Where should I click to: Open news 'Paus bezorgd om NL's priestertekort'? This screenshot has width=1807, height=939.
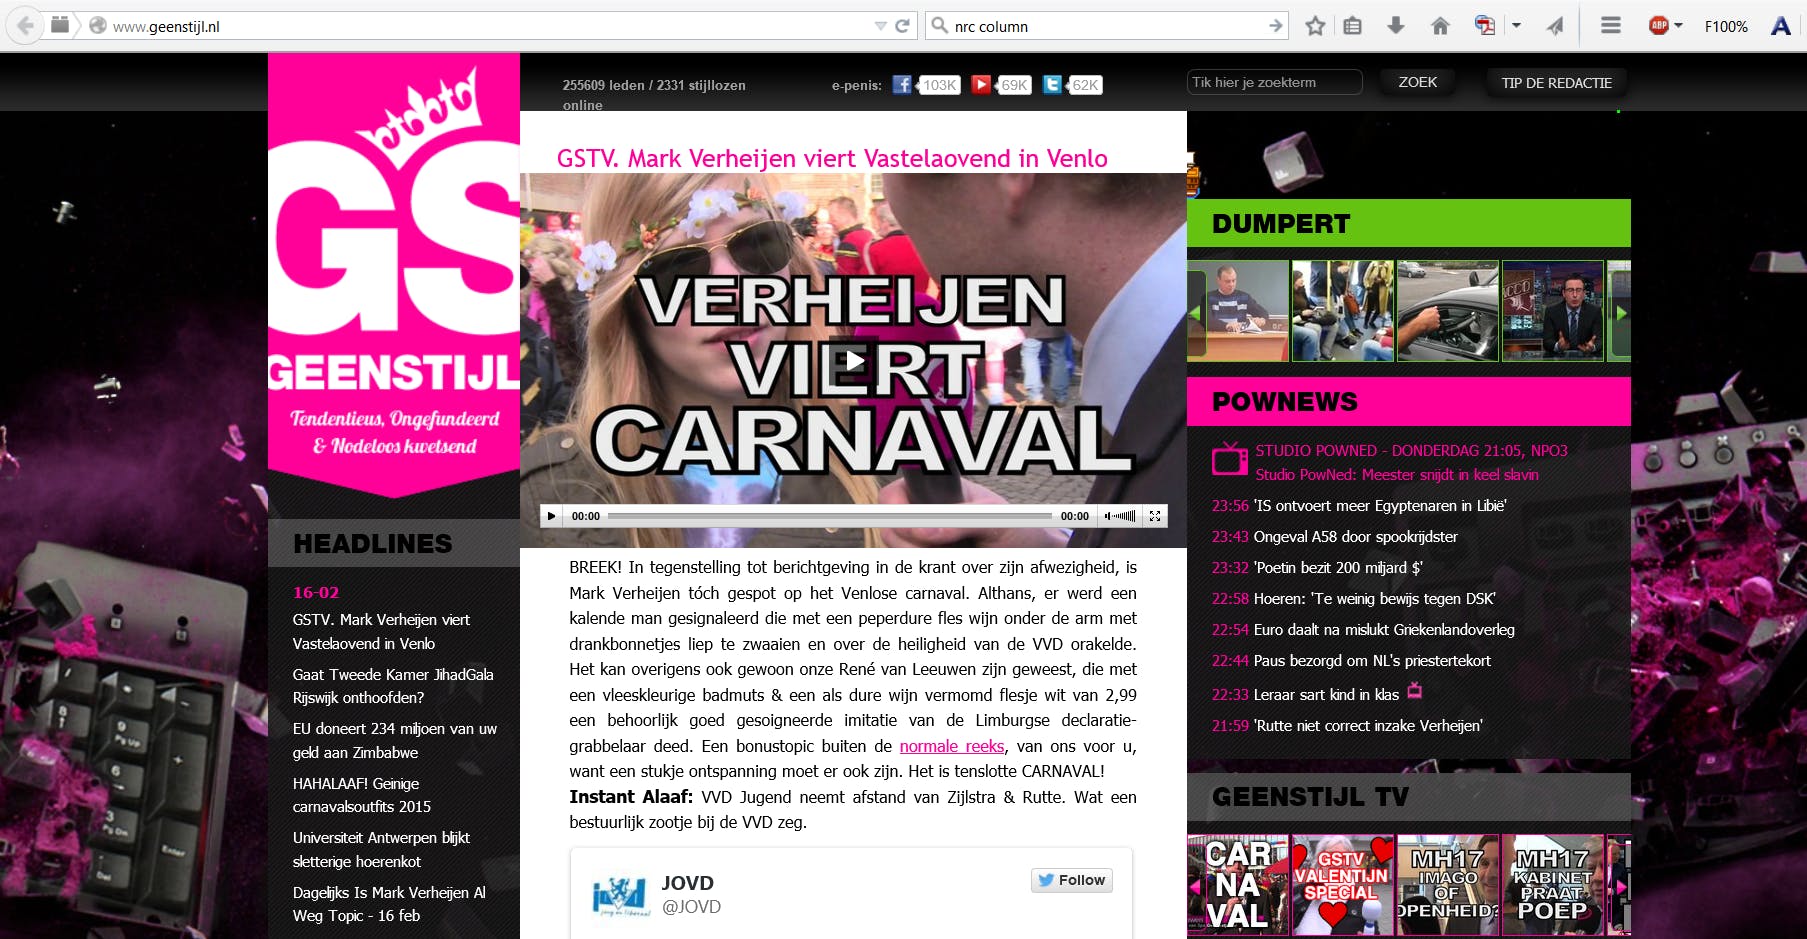1372,661
